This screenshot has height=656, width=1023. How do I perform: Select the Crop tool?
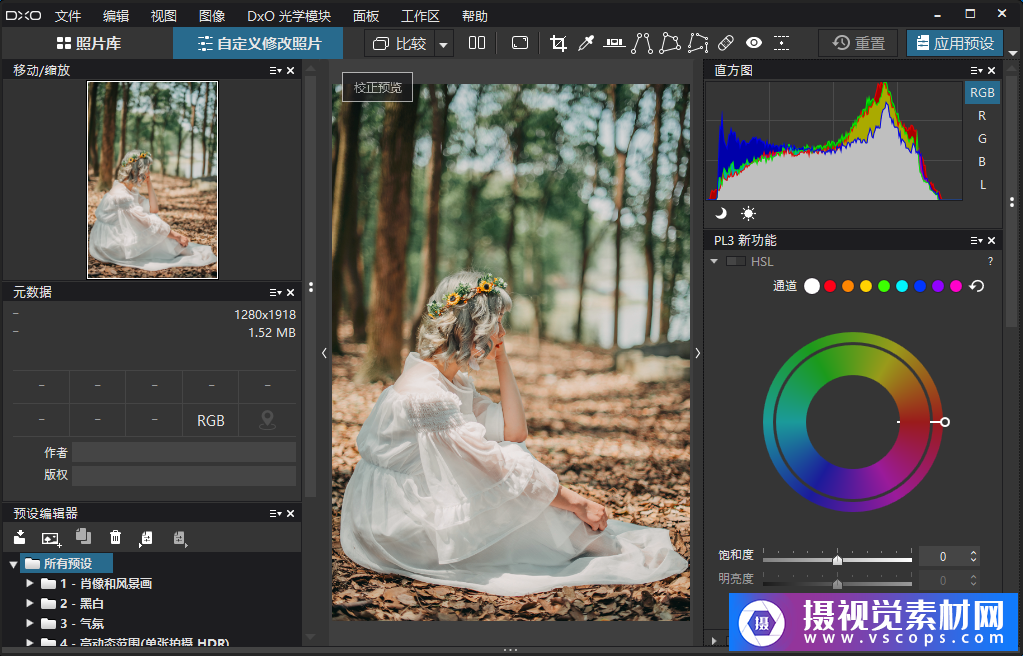(558, 43)
